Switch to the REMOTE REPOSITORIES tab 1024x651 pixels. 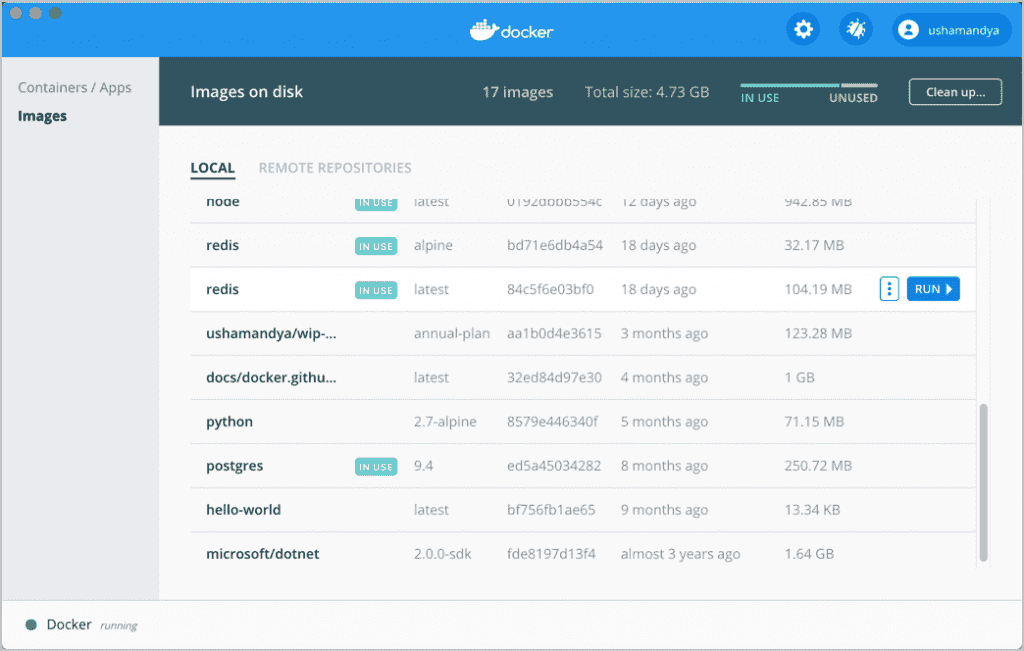click(x=335, y=168)
